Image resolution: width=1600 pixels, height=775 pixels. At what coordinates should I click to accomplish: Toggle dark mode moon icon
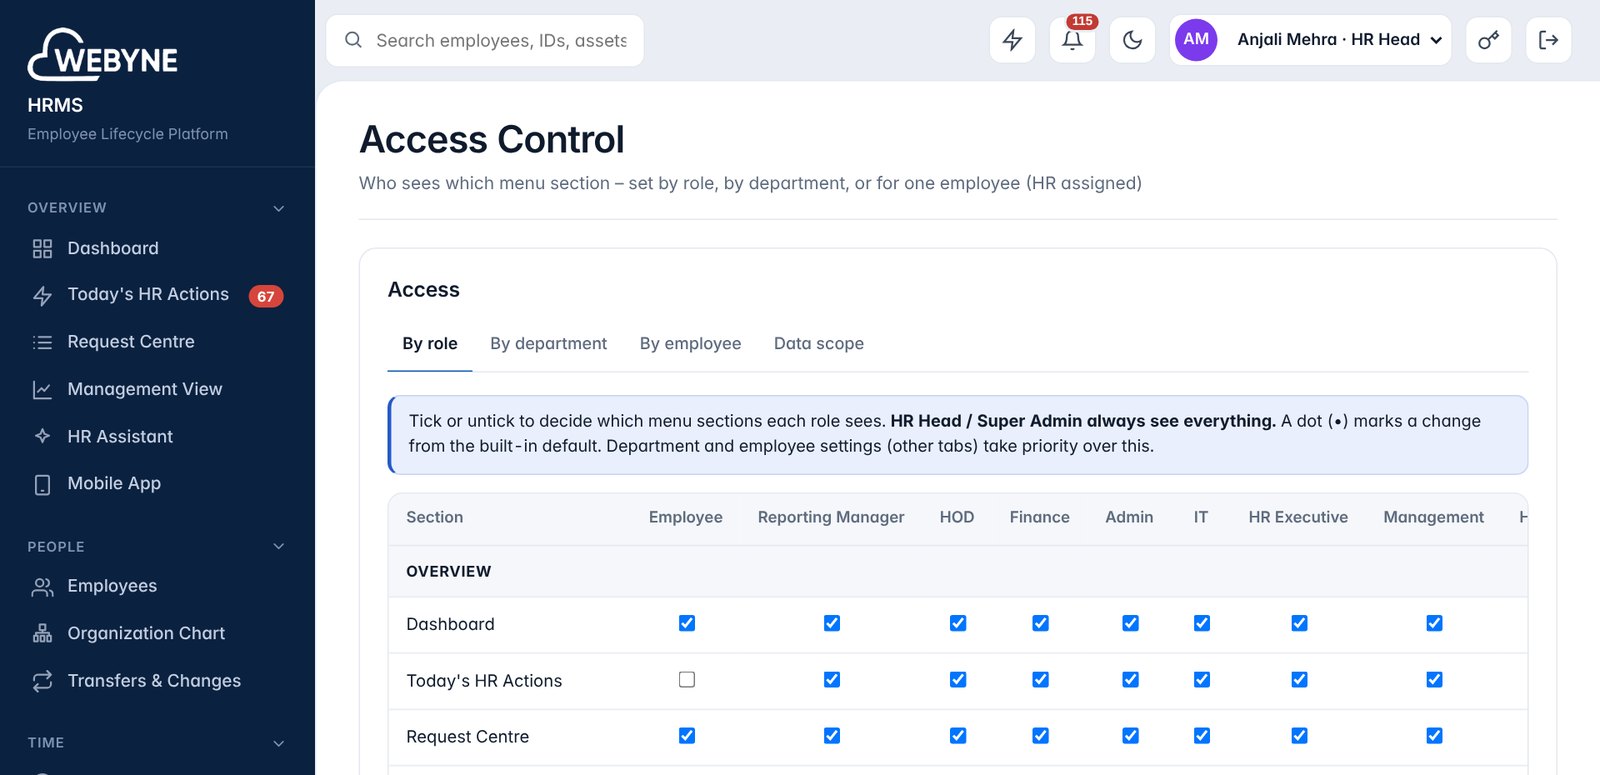pyautogui.click(x=1132, y=40)
